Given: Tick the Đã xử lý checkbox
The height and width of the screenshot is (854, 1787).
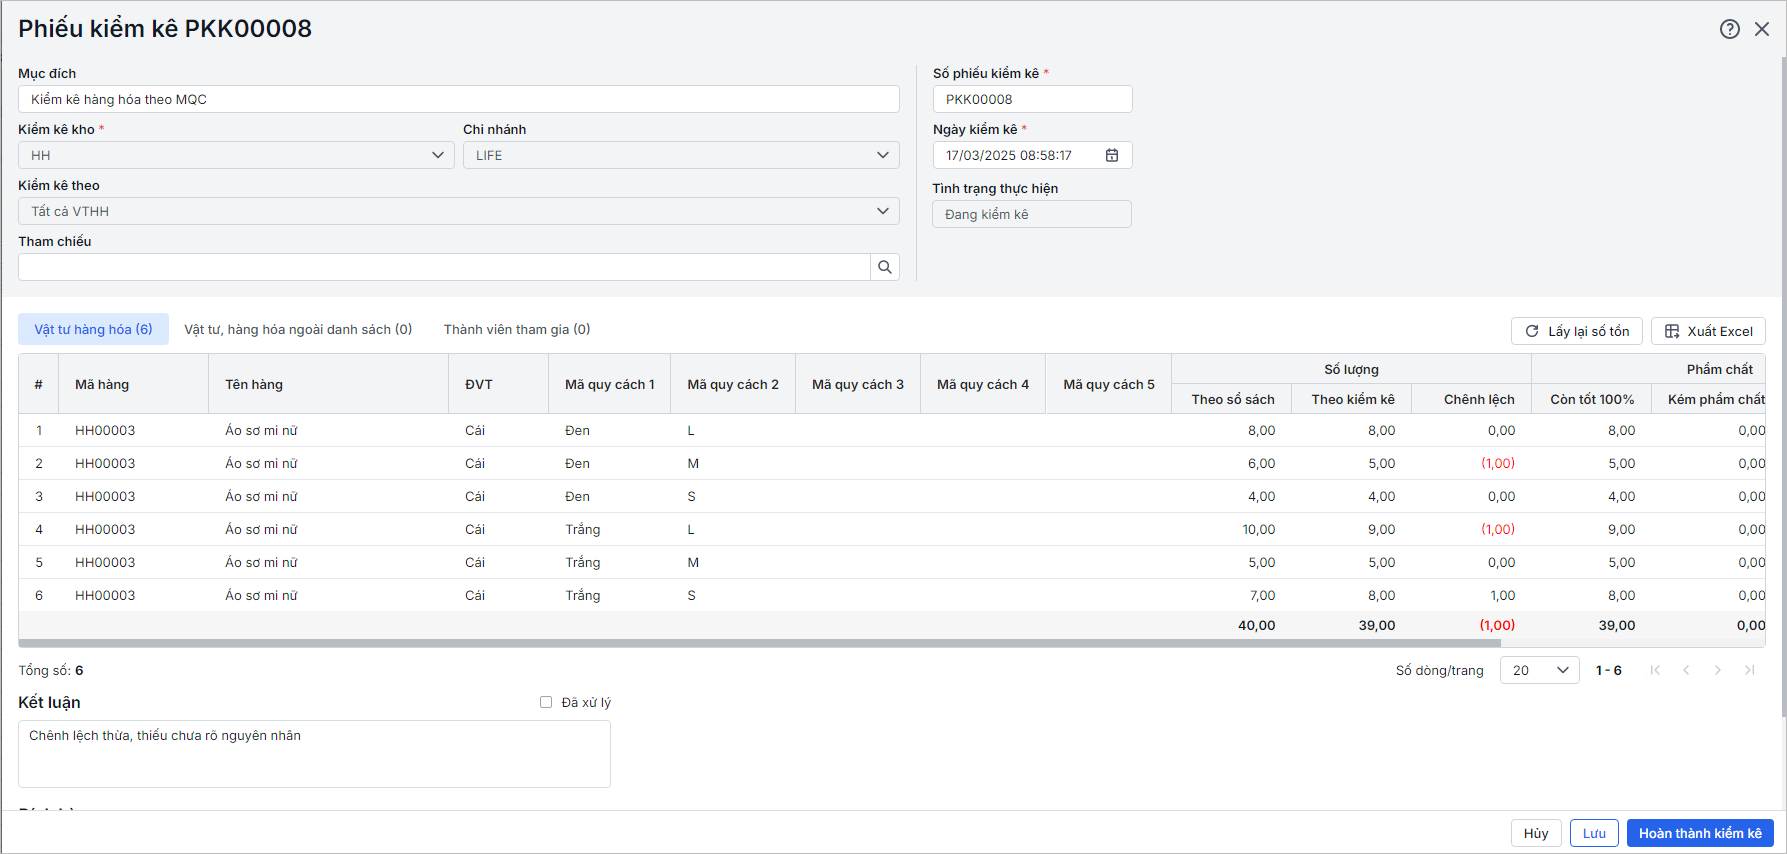Looking at the screenshot, I should pyautogui.click(x=546, y=702).
